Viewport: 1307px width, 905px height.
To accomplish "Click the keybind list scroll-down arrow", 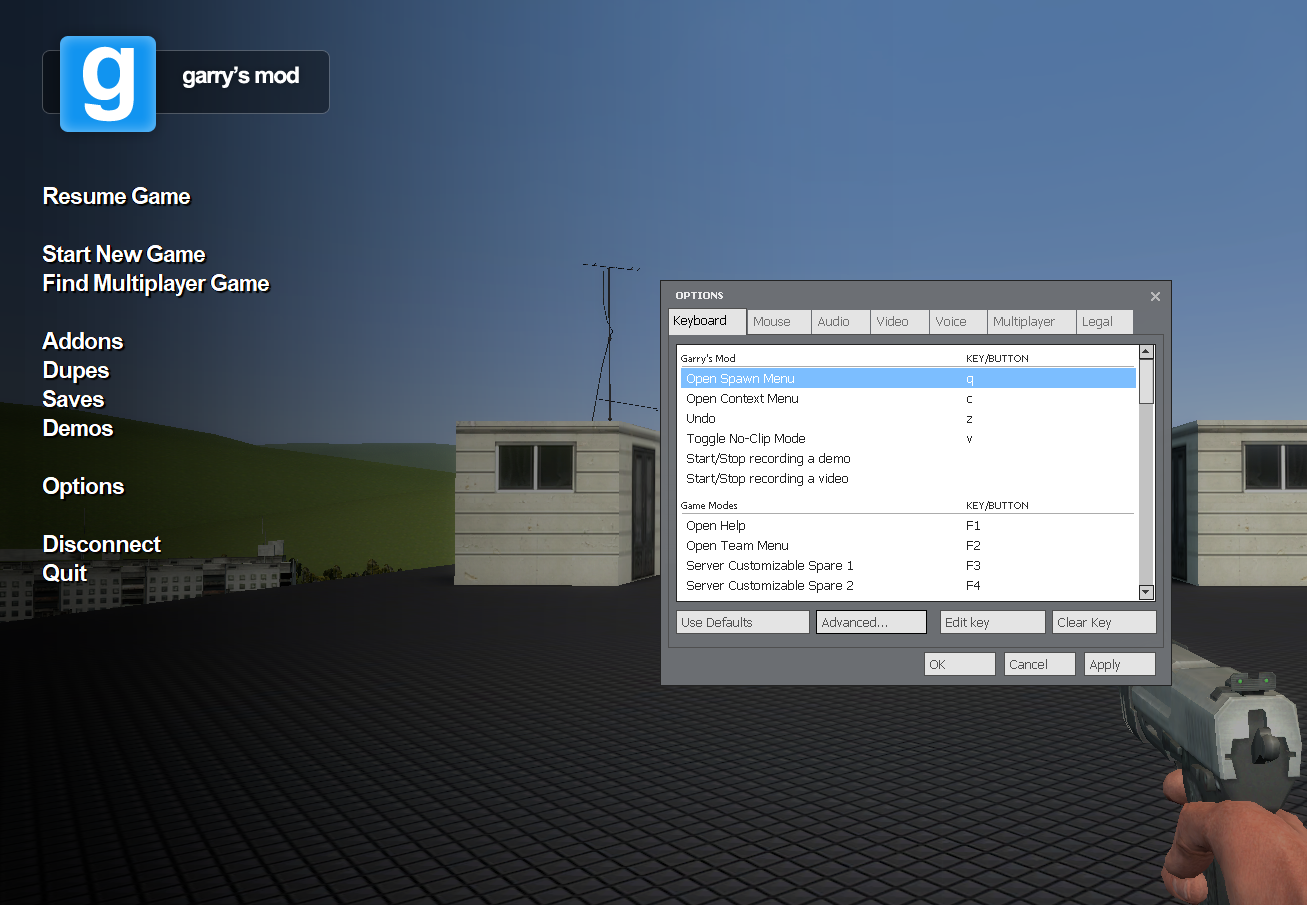I will click(x=1147, y=593).
